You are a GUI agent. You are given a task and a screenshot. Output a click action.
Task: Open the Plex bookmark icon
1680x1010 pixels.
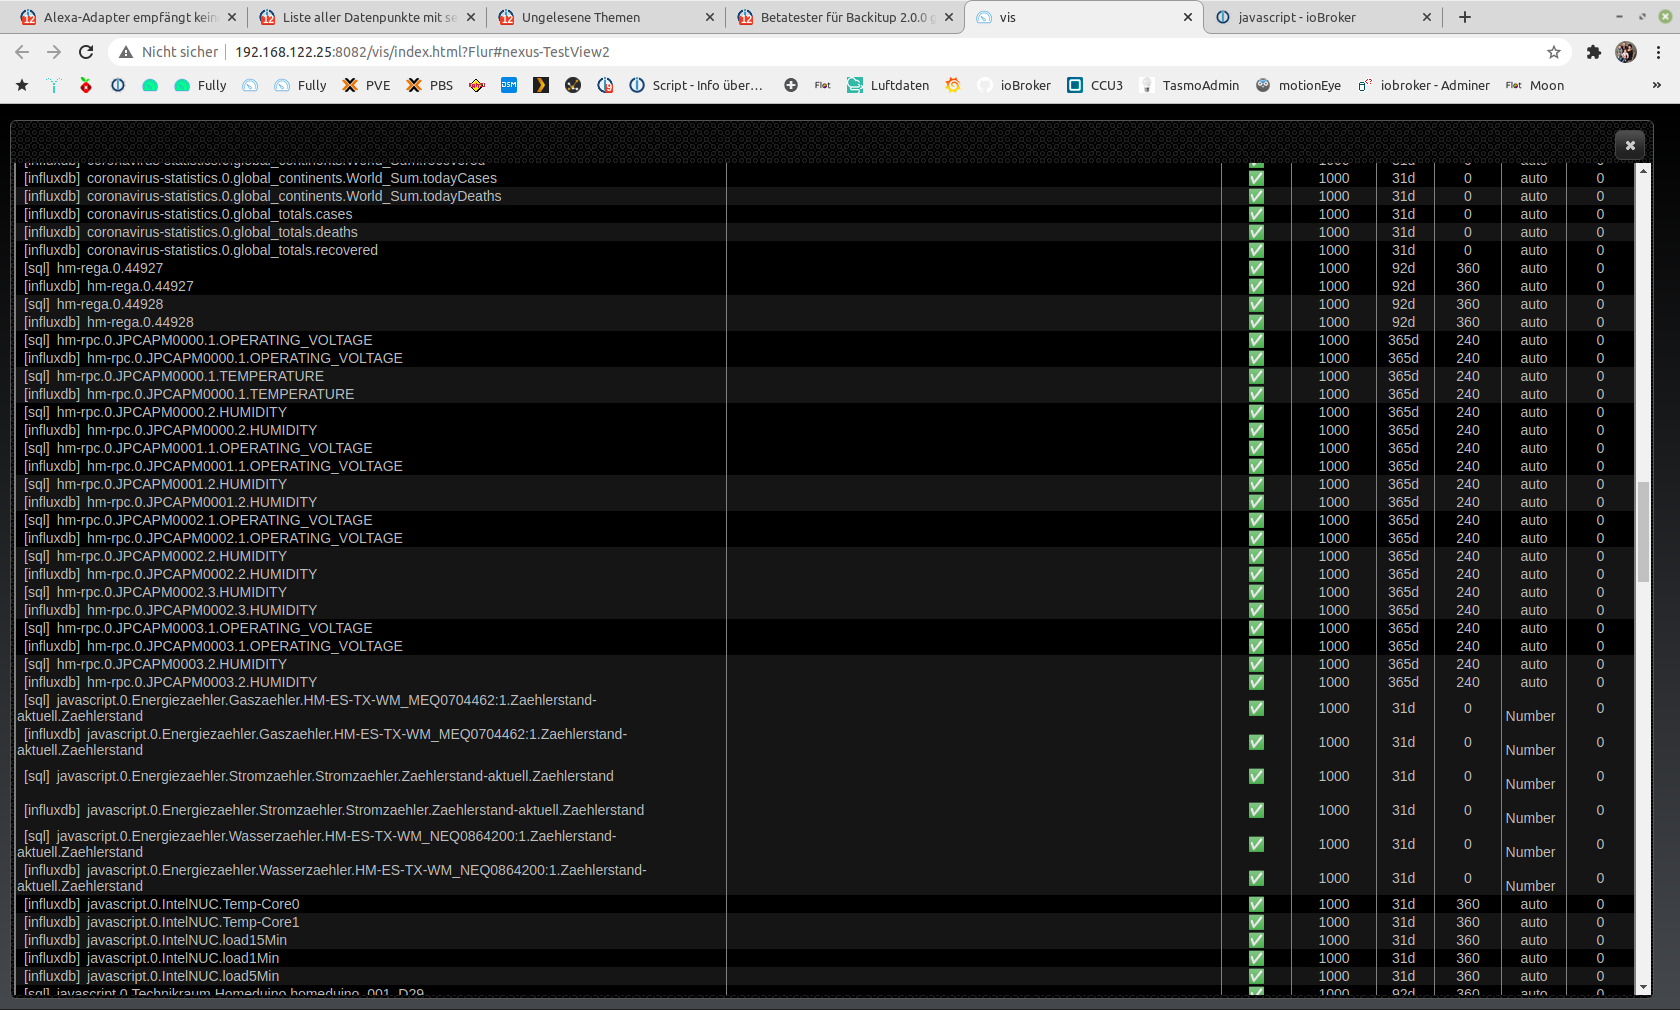[x=541, y=85]
